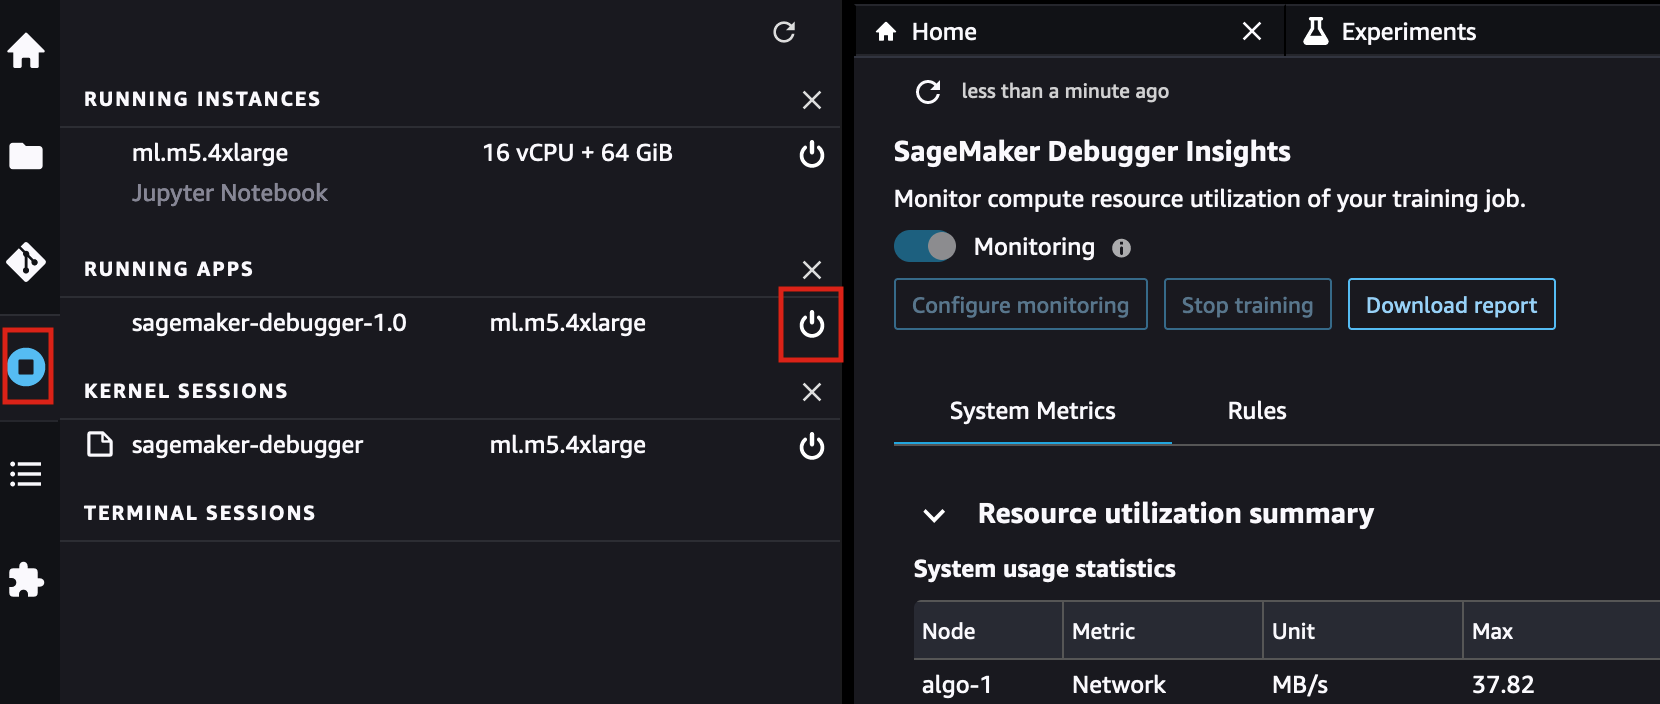The image size is (1660, 704).
Task: Open the Home icon in left sidebar
Action: click(26, 50)
